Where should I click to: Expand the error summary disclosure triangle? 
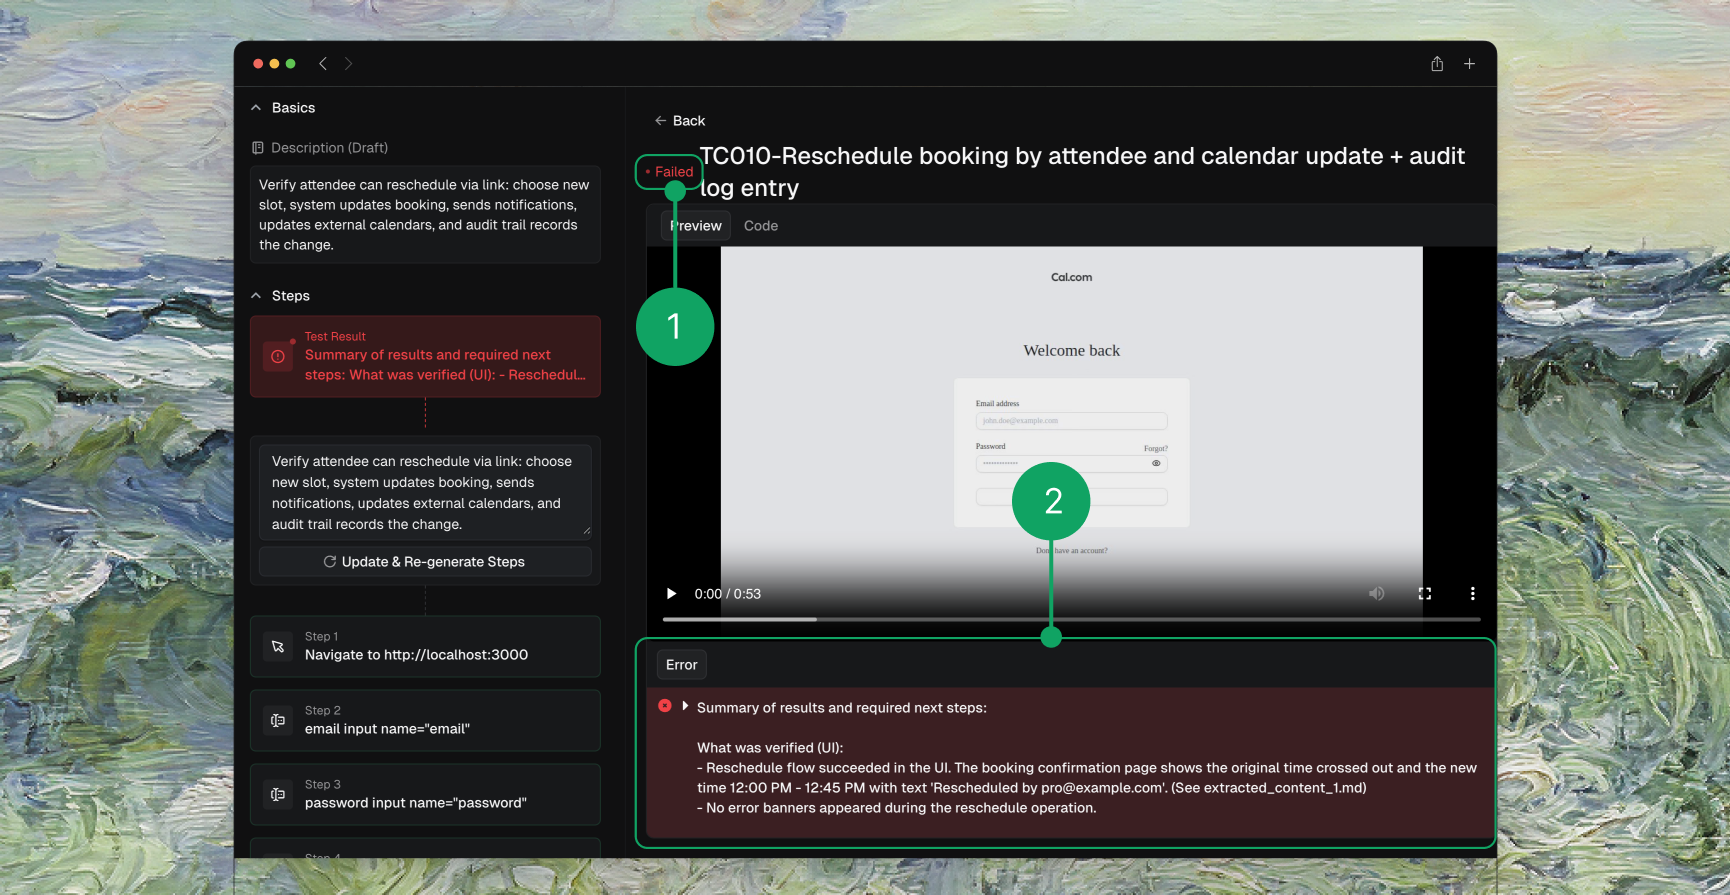pyautogui.click(x=685, y=706)
